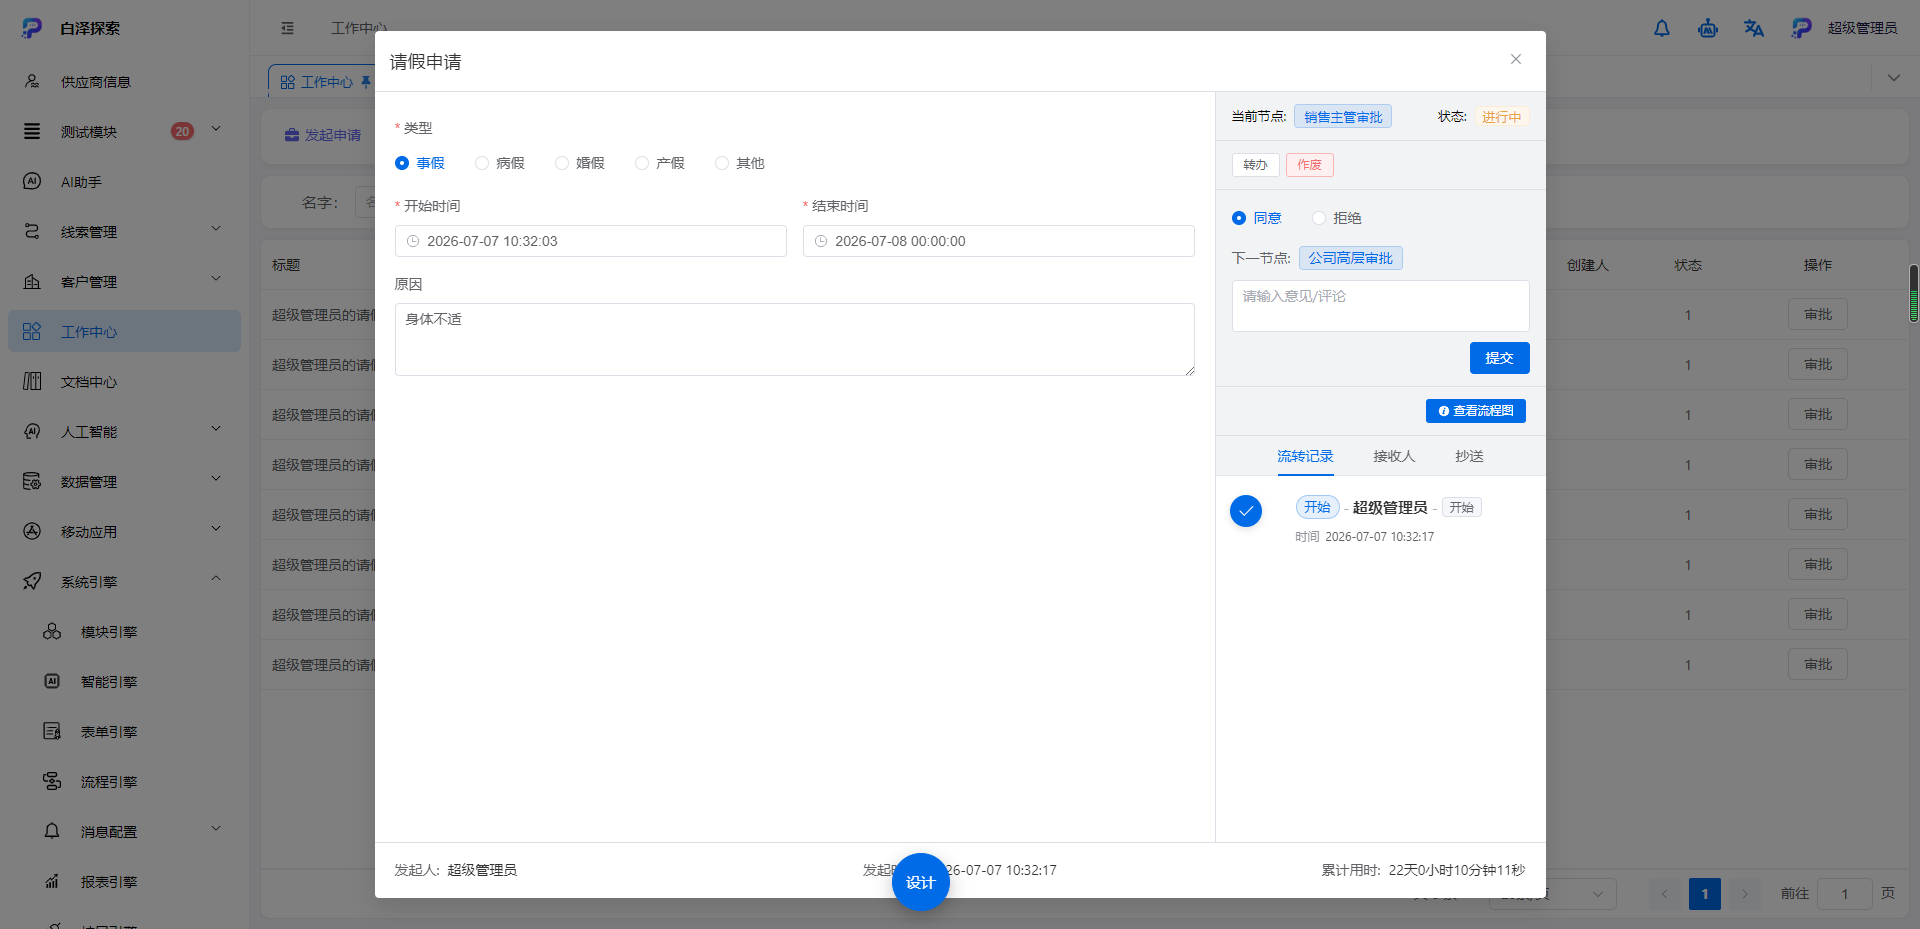Click the 报表引擎 icon in sidebar
Screen dimensions: 1920x929
(x=52, y=881)
